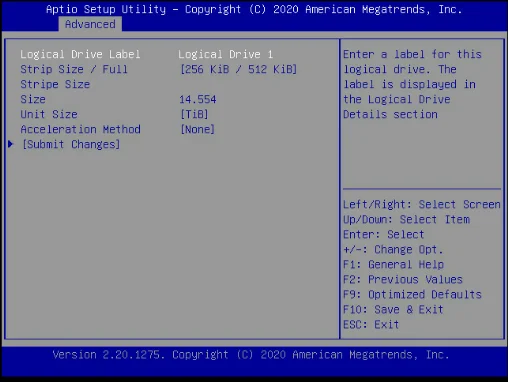Screen dimensions: 508x382
Task: Click the '+/-: Change Opt.' hint
Action: (393, 249)
